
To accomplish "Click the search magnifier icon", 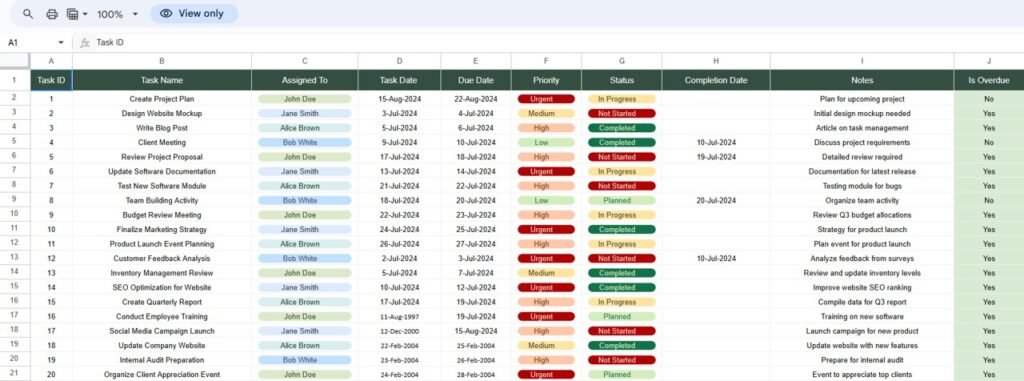I will coord(27,14).
